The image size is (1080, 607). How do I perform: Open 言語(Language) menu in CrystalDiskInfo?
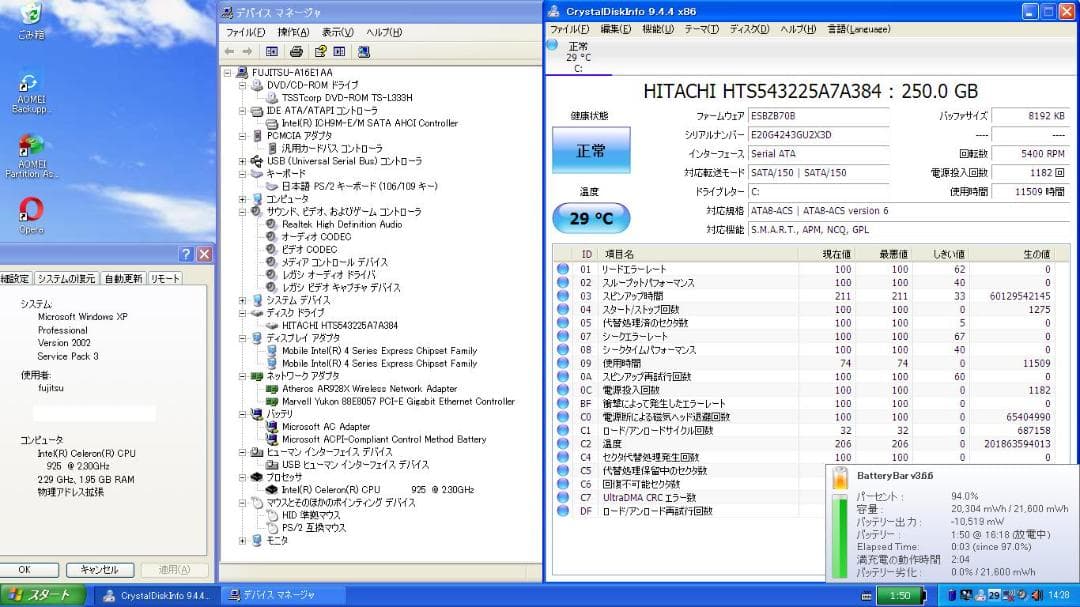point(858,29)
